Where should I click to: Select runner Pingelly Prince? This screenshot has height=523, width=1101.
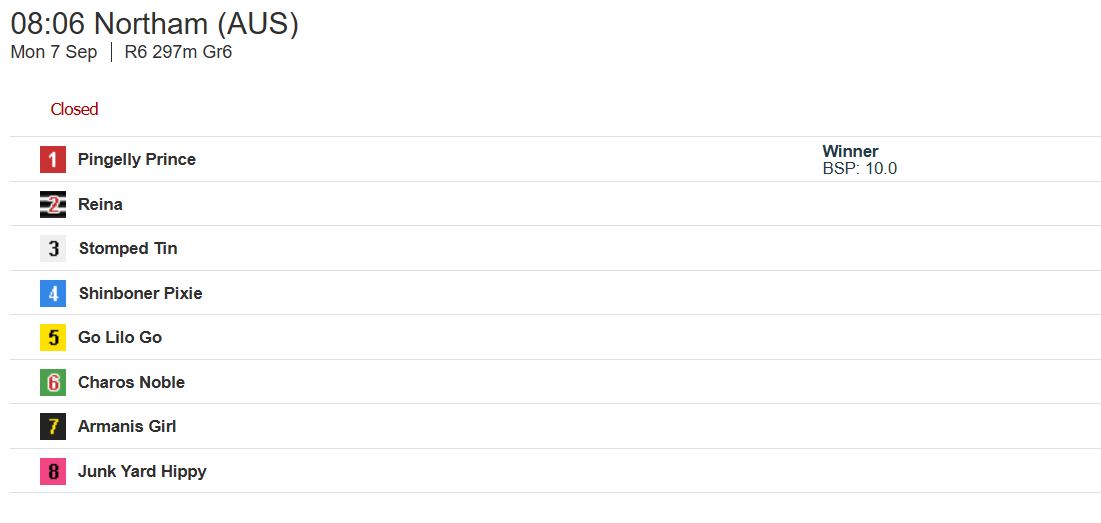coord(137,160)
